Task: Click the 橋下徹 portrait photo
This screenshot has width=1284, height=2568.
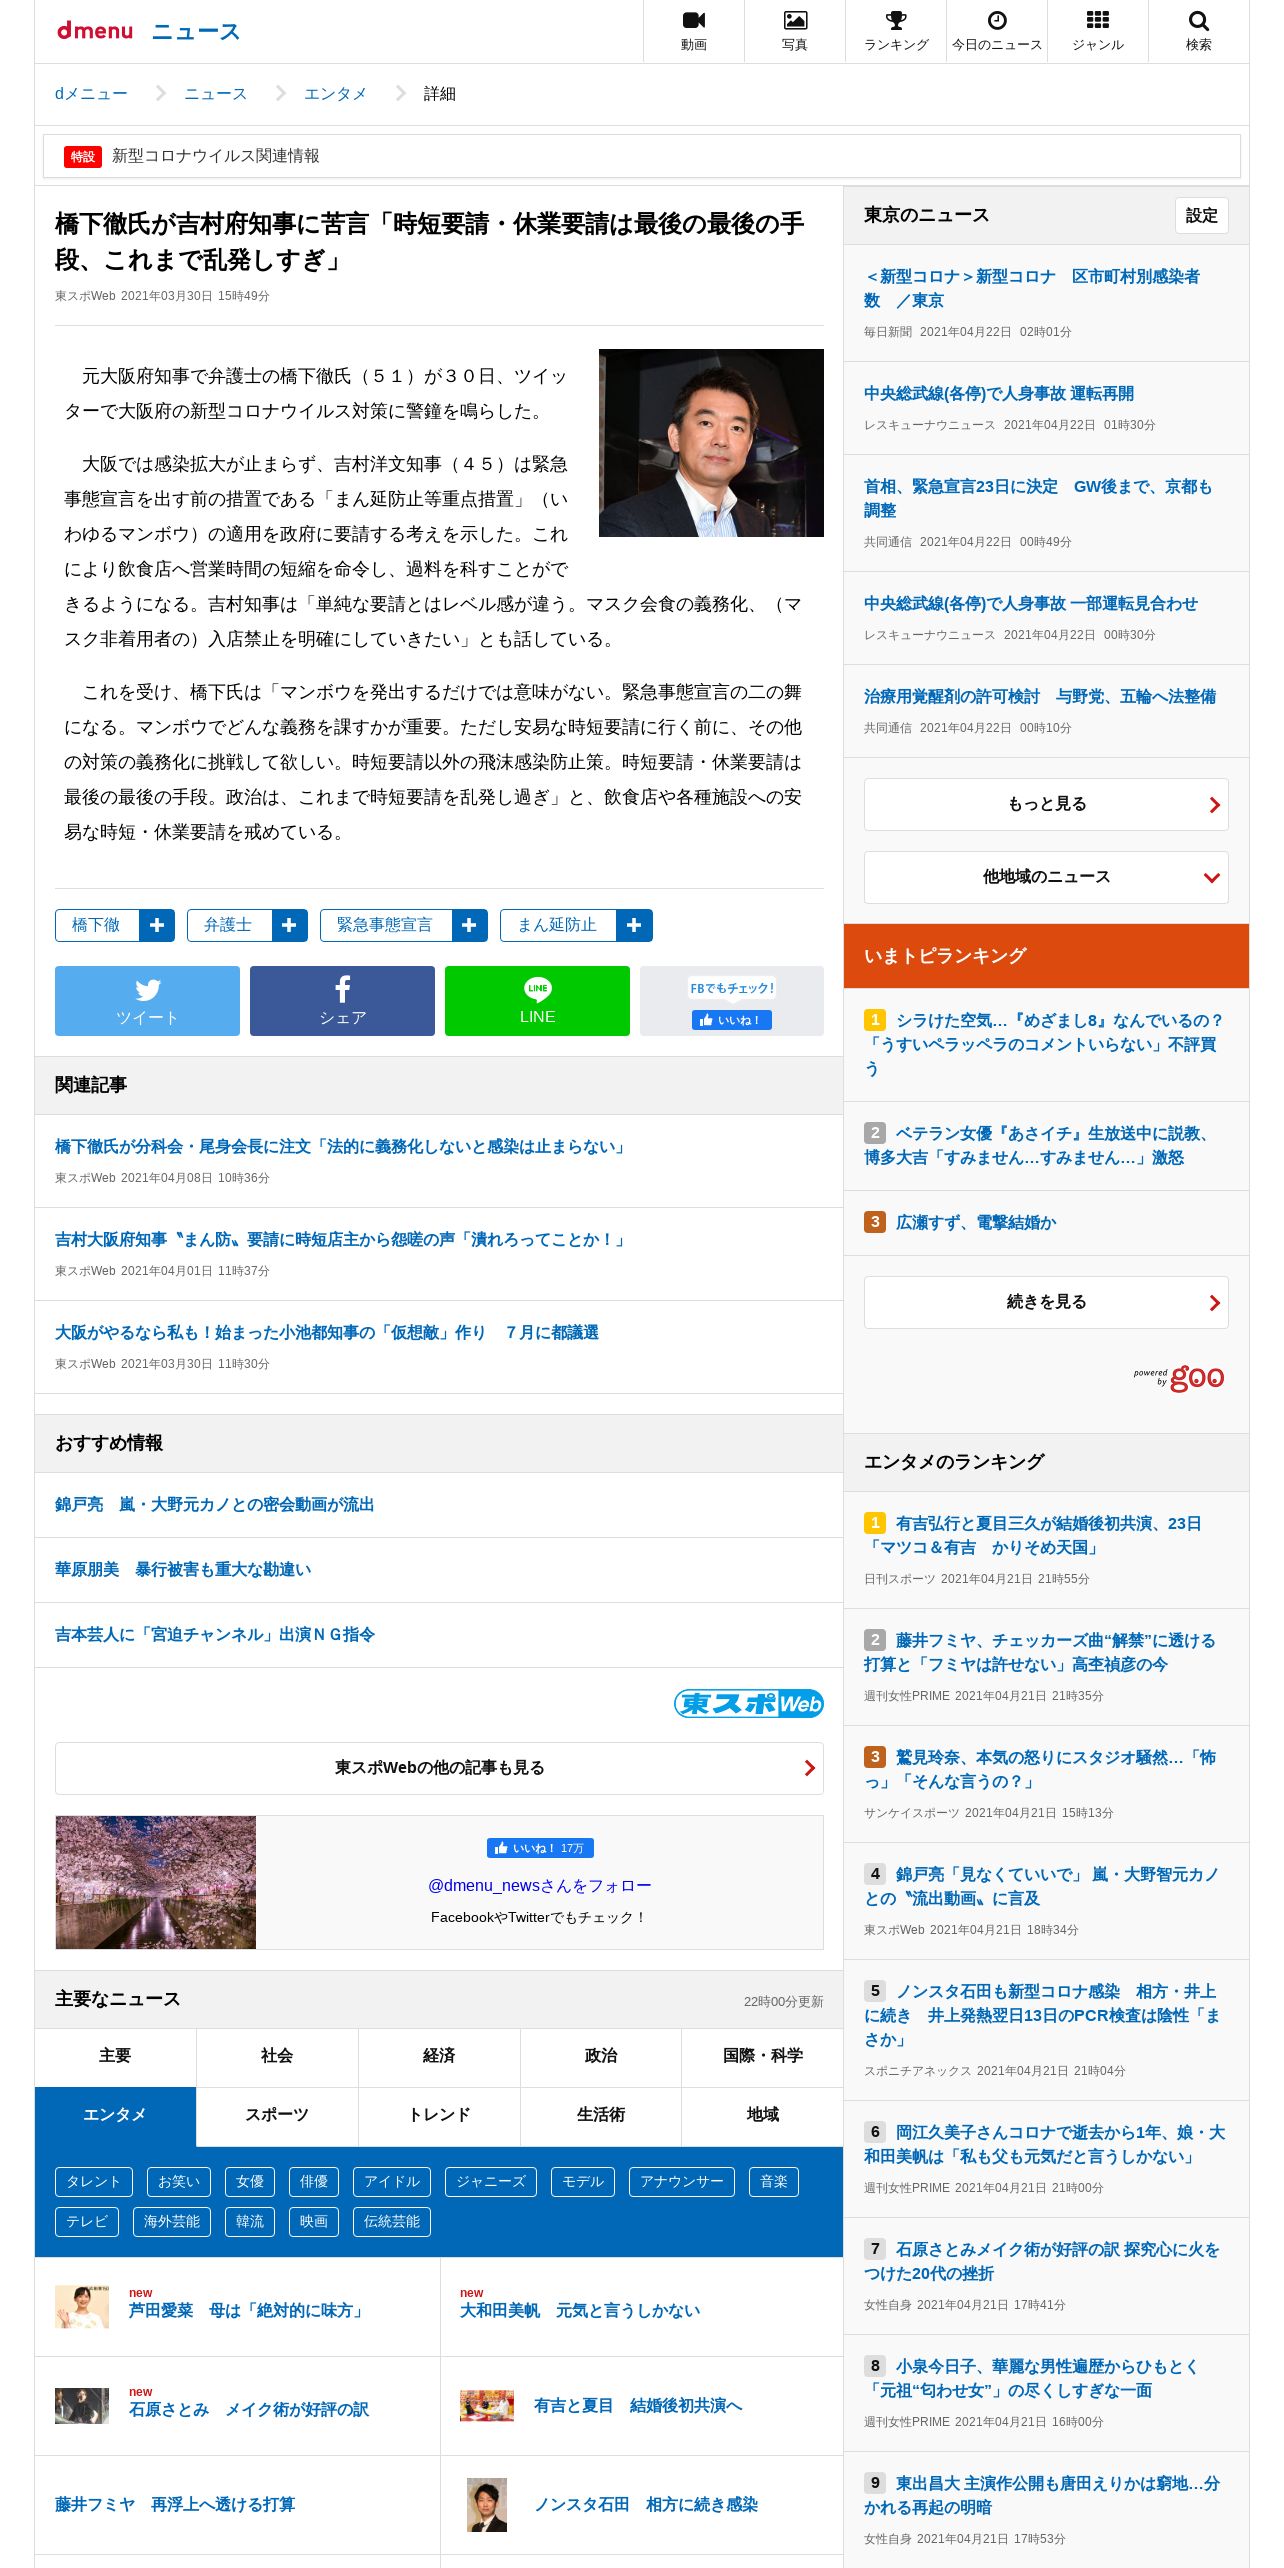Action: pos(711,443)
